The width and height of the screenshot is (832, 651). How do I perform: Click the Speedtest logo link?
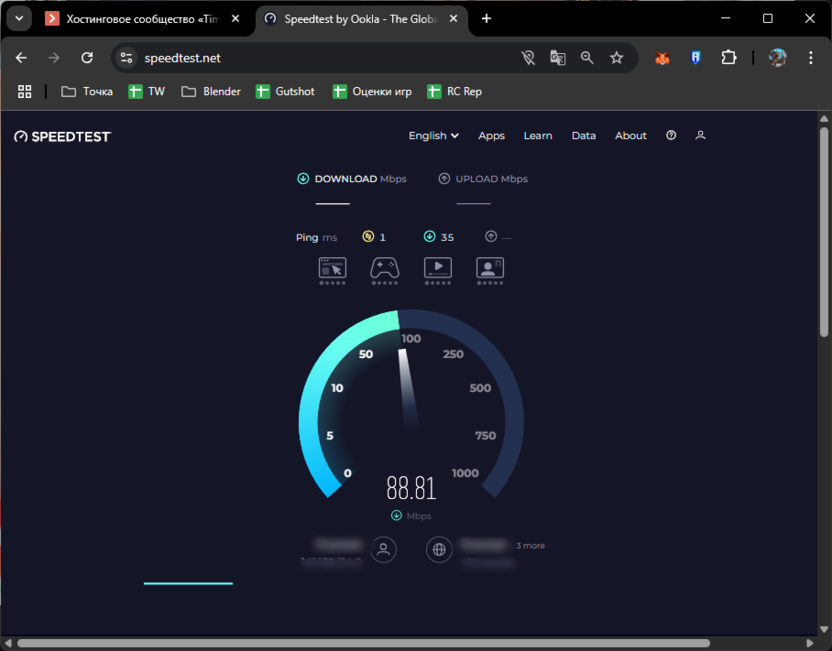[62, 136]
